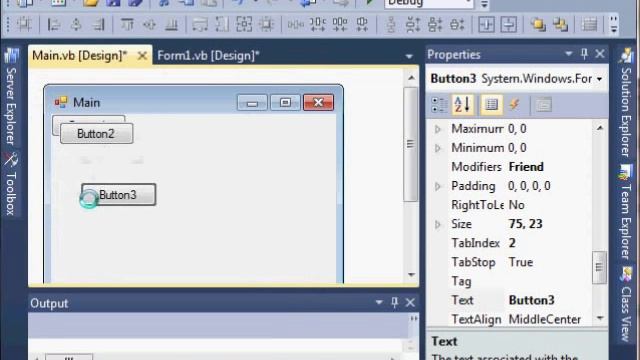Make vertical spacing equal via toolbar icon
The image size is (640, 360).
click(391, 25)
